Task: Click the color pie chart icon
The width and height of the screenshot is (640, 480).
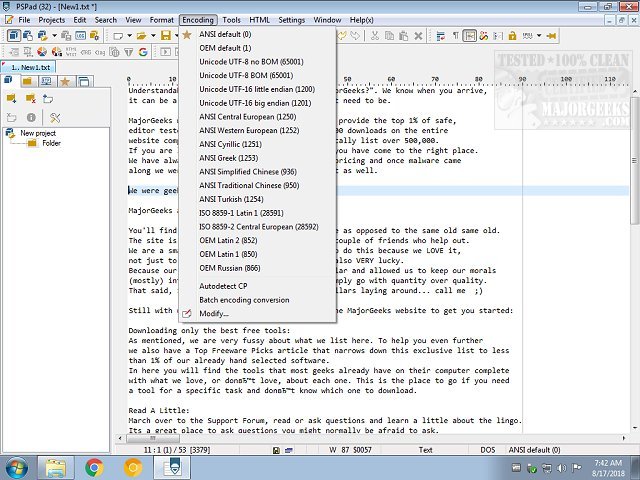Action: click(42, 51)
